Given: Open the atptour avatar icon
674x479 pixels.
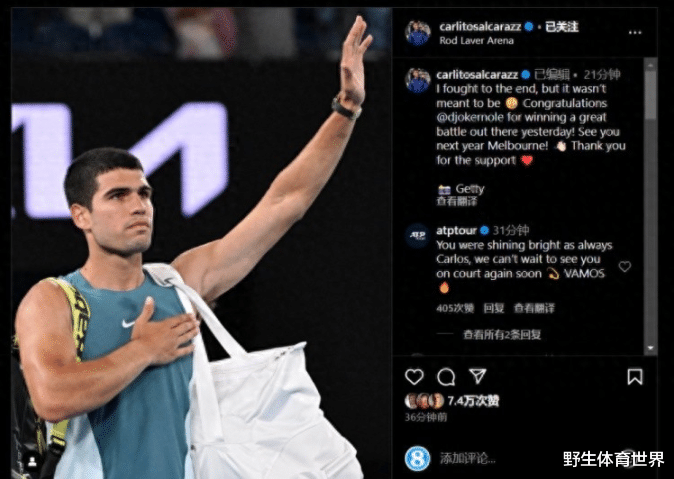Looking at the screenshot, I should click(418, 236).
